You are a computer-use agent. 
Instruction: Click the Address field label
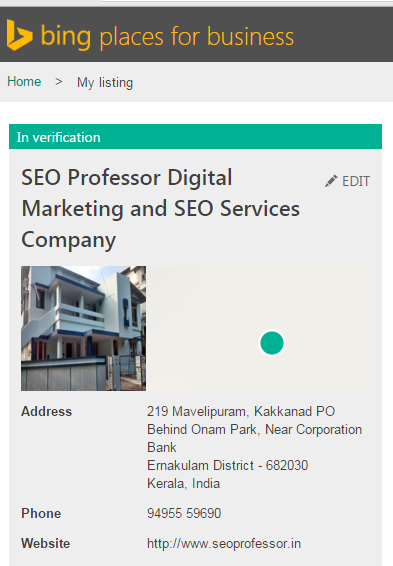[47, 412]
